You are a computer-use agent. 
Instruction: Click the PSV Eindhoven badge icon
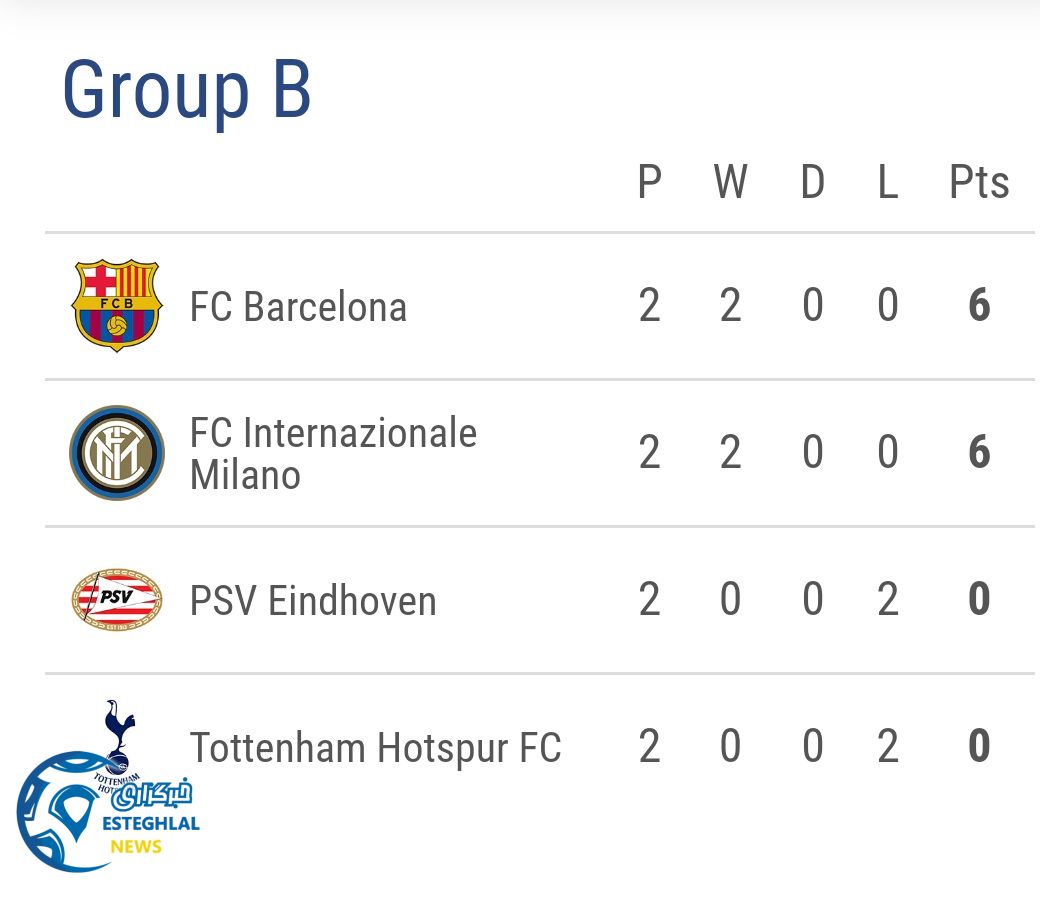point(117,600)
